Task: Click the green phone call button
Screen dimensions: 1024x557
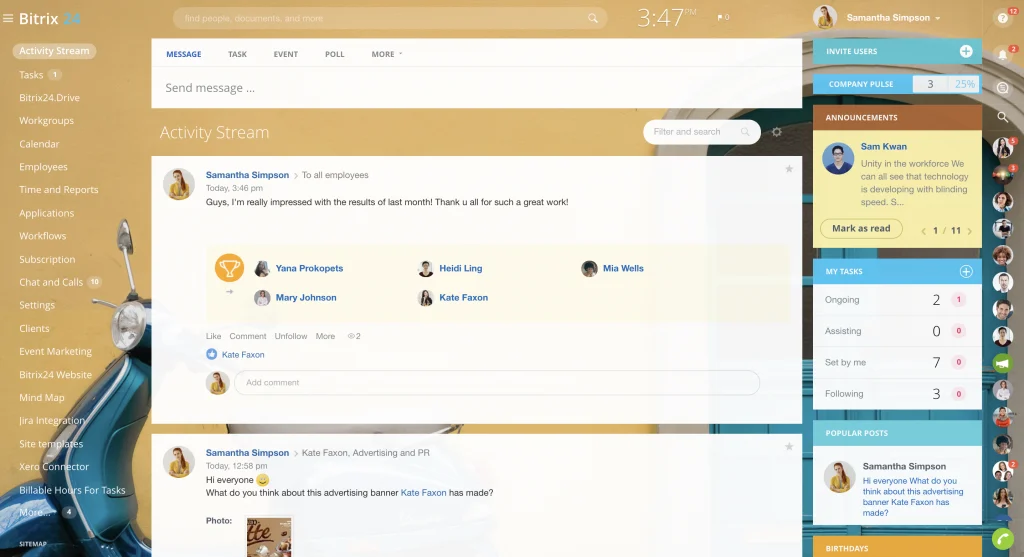Action: [1002, 539]
